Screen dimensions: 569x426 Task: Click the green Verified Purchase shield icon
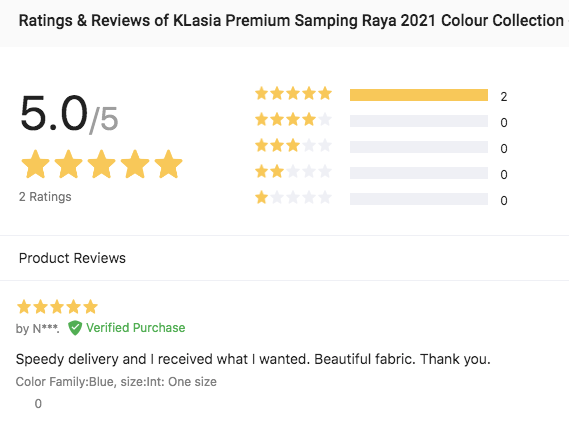pos(75,328)
